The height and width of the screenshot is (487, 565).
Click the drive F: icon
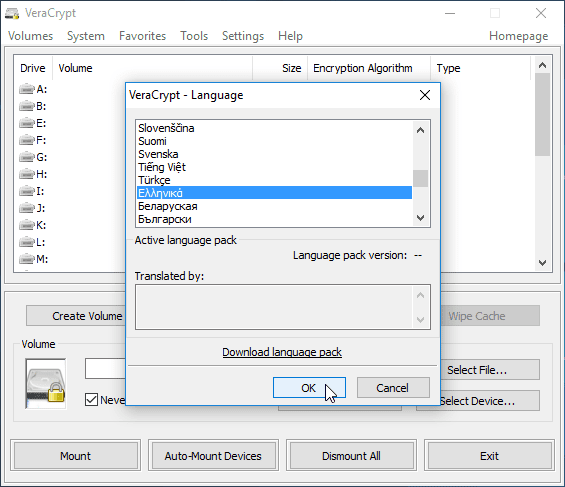[27, 140]
